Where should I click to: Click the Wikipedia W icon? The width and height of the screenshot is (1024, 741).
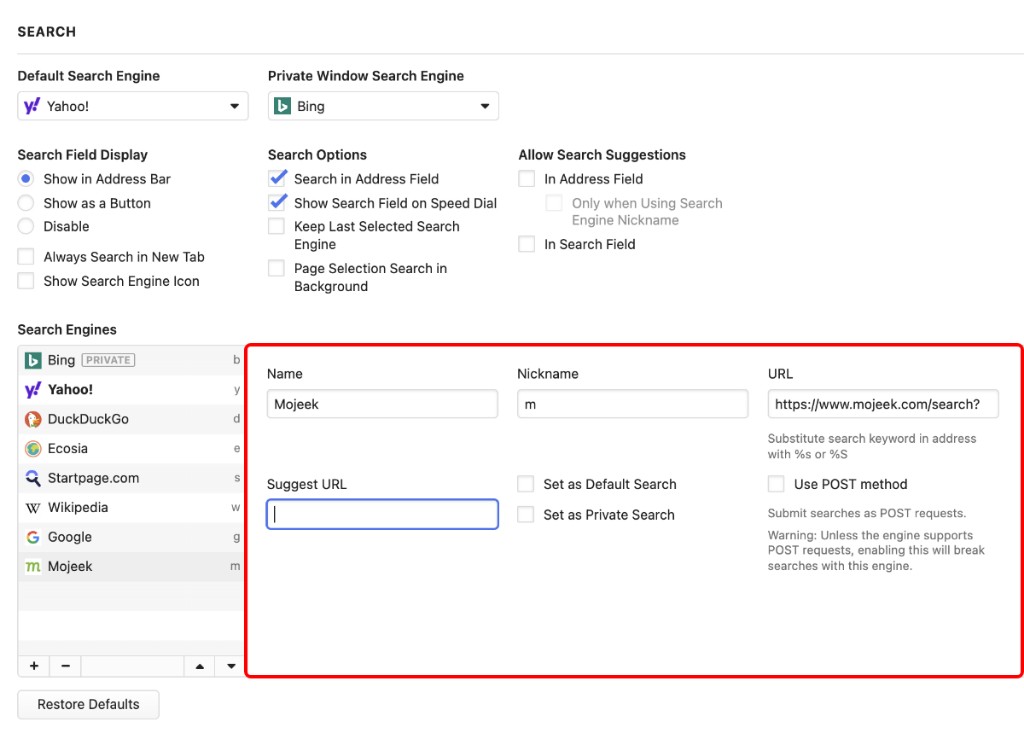(33, 508)
